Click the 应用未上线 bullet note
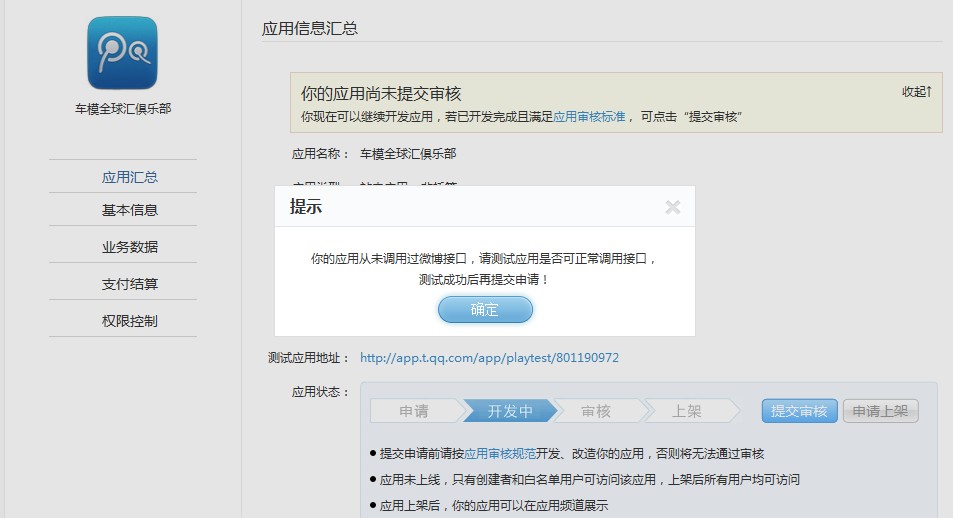The width and height of the screenshot is (953, 518). [589, 480]
